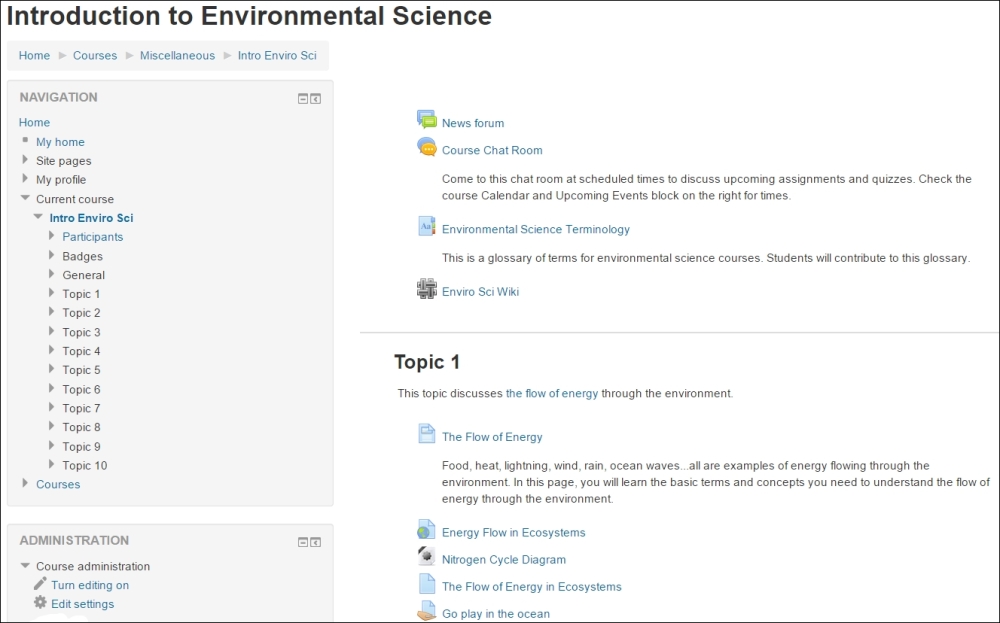Select Topic 7 in Navigation tree
The width and height of the screenshot is (1000, 623).
(x=81, y=408)
